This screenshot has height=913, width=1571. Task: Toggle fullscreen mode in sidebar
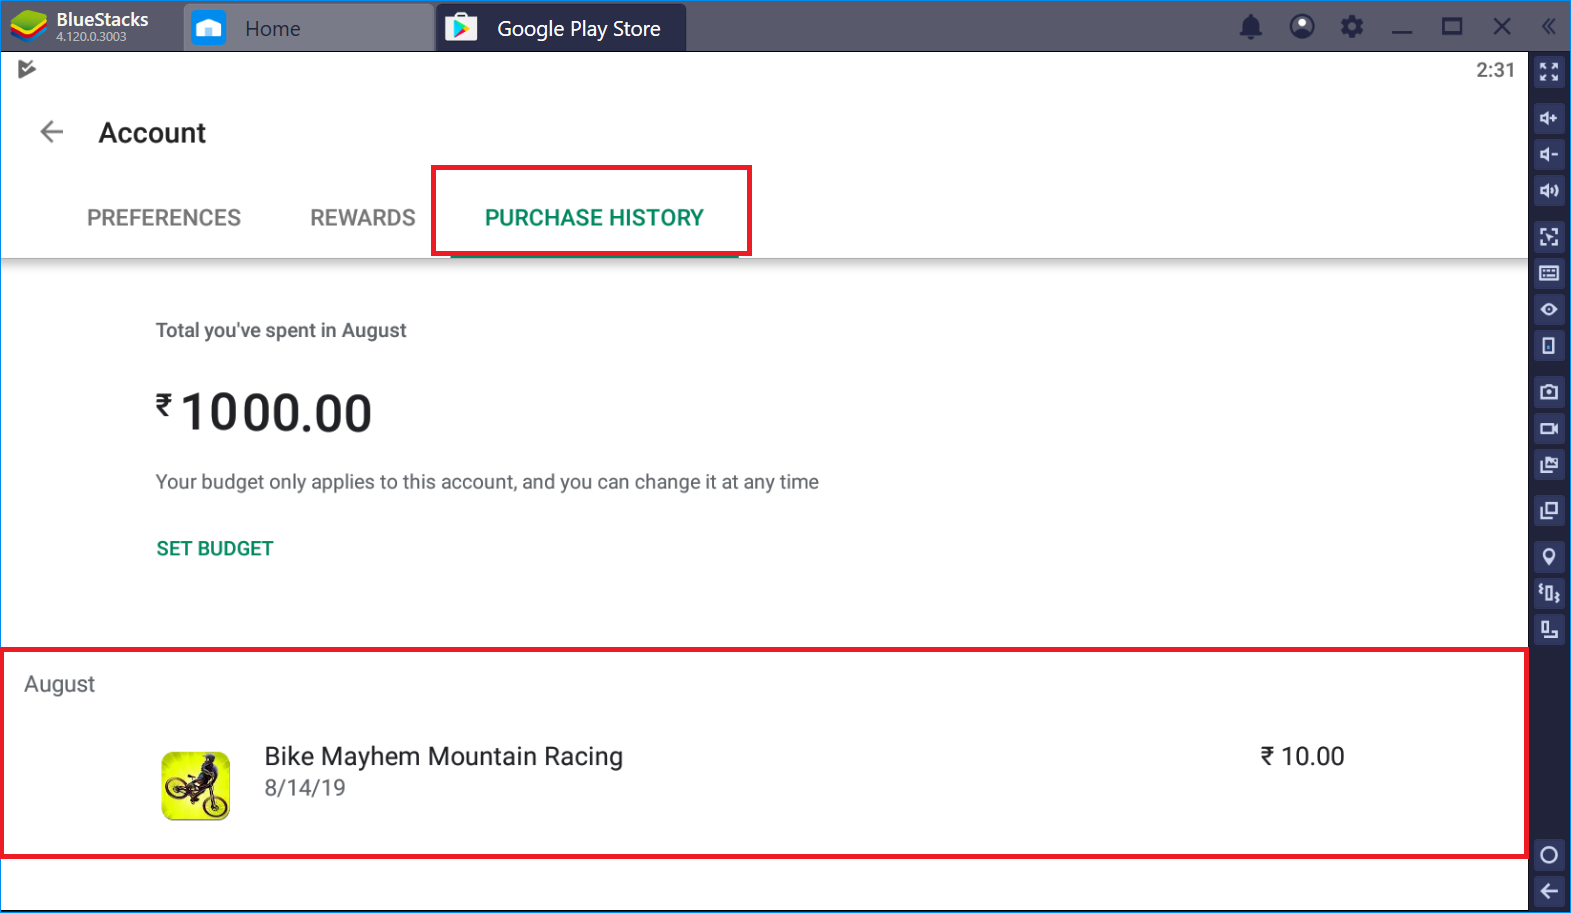tap(1549, 71)
